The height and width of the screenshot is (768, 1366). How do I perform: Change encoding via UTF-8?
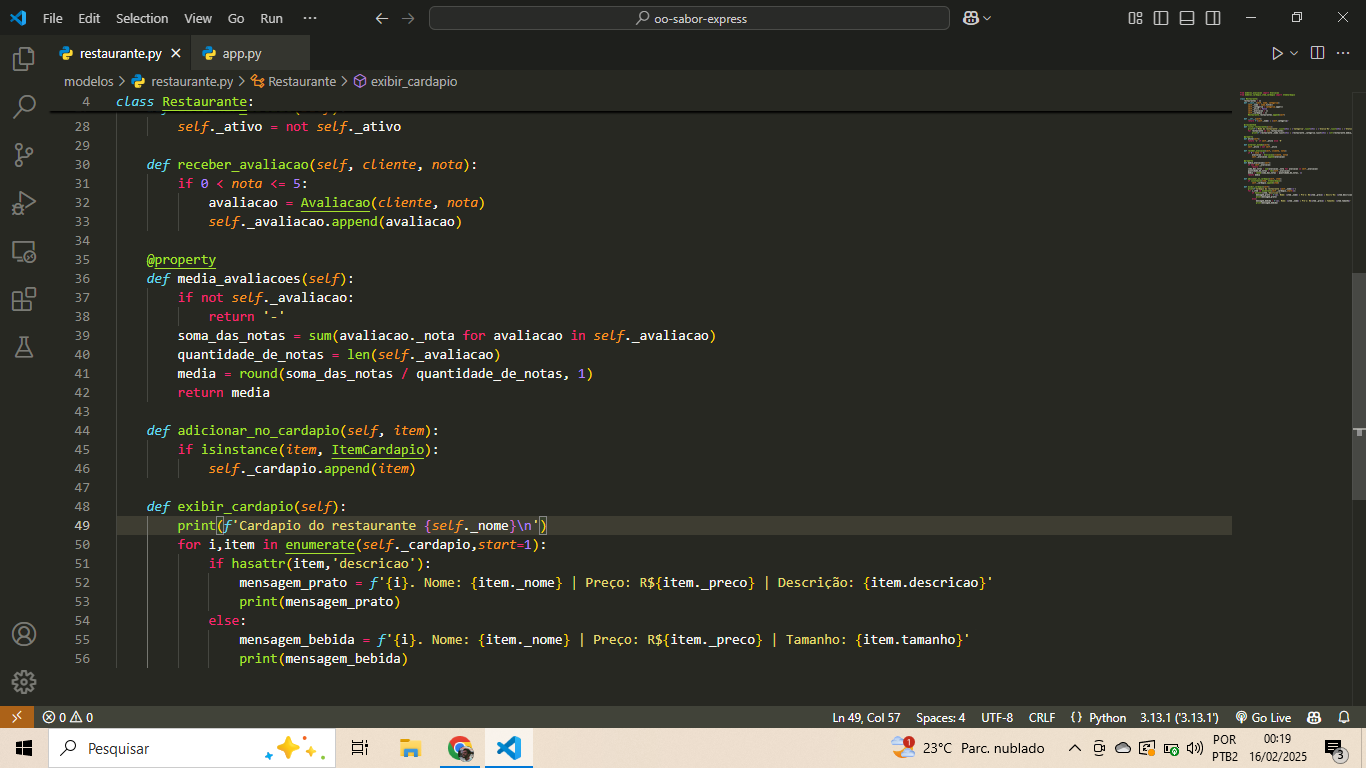coord(997,717)
